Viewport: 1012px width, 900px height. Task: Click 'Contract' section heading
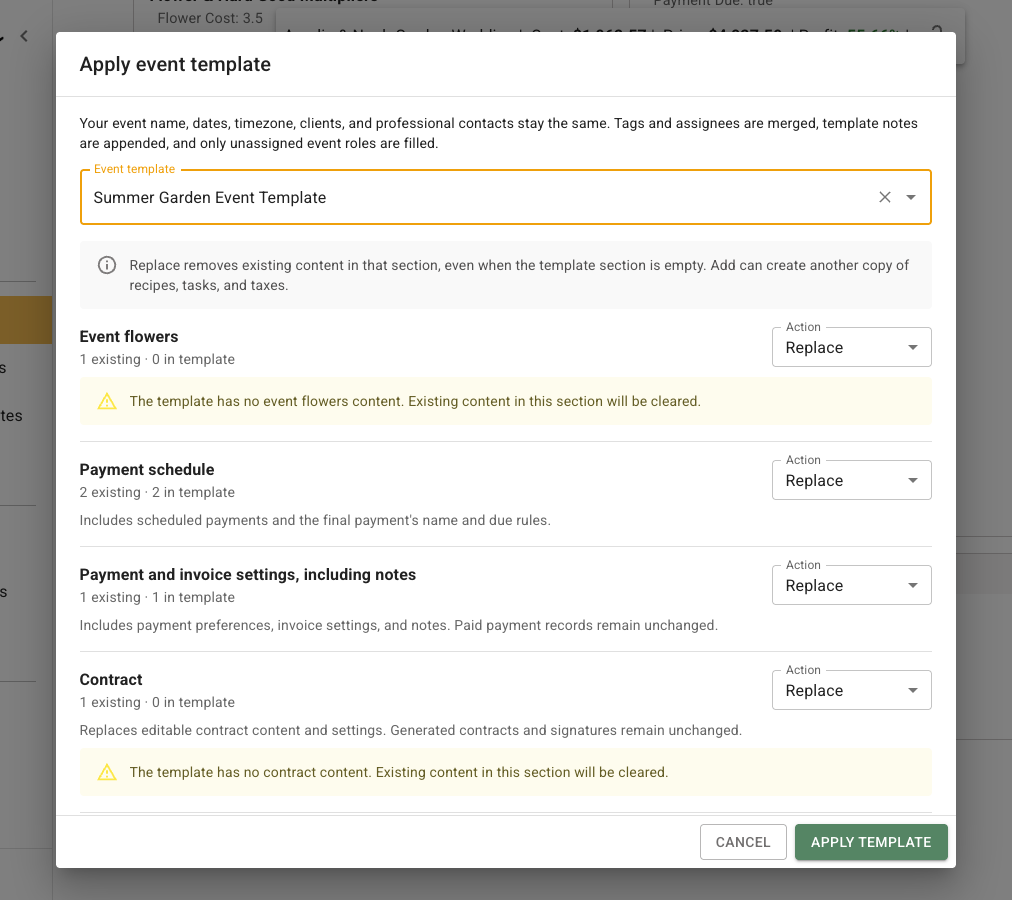click(110, 680)
